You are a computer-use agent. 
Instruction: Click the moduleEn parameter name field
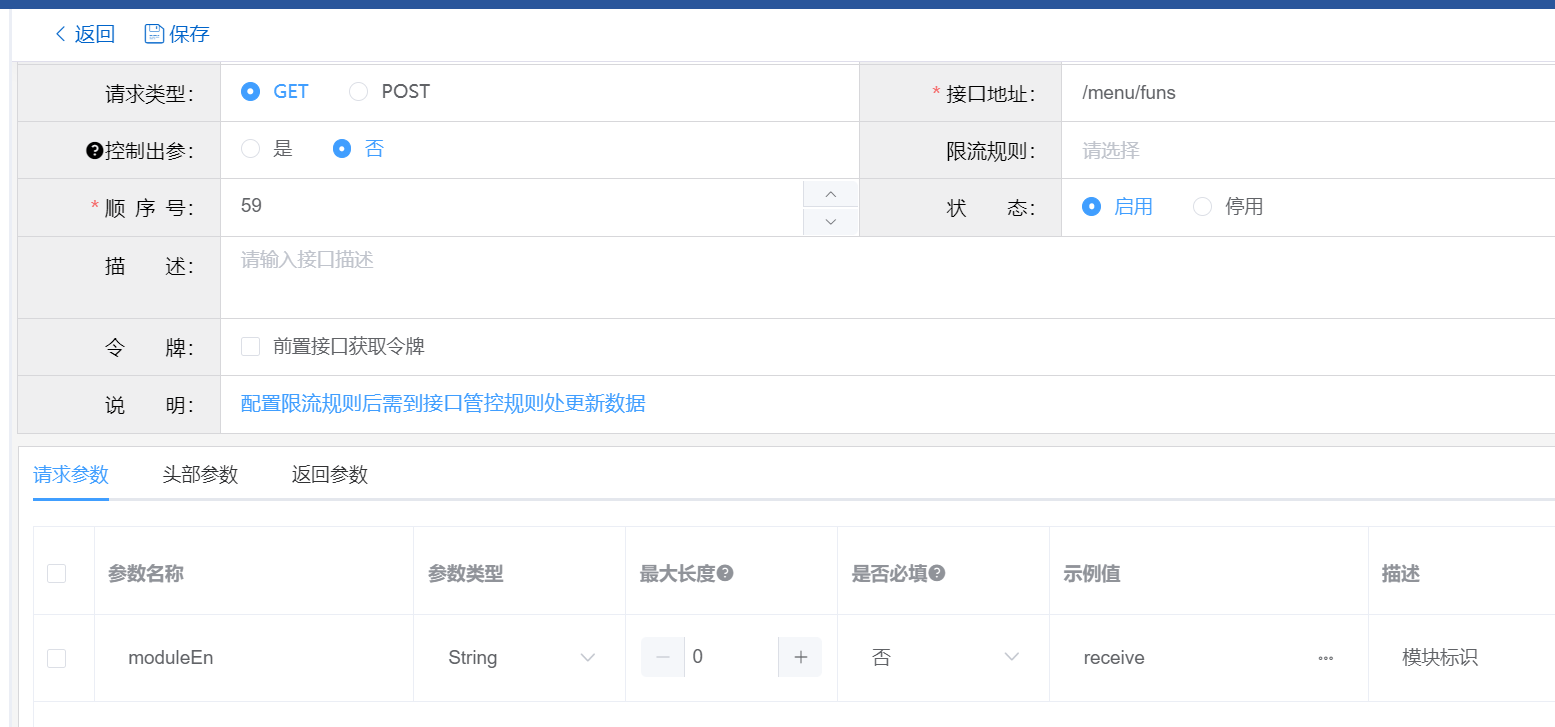click(254, 657)
